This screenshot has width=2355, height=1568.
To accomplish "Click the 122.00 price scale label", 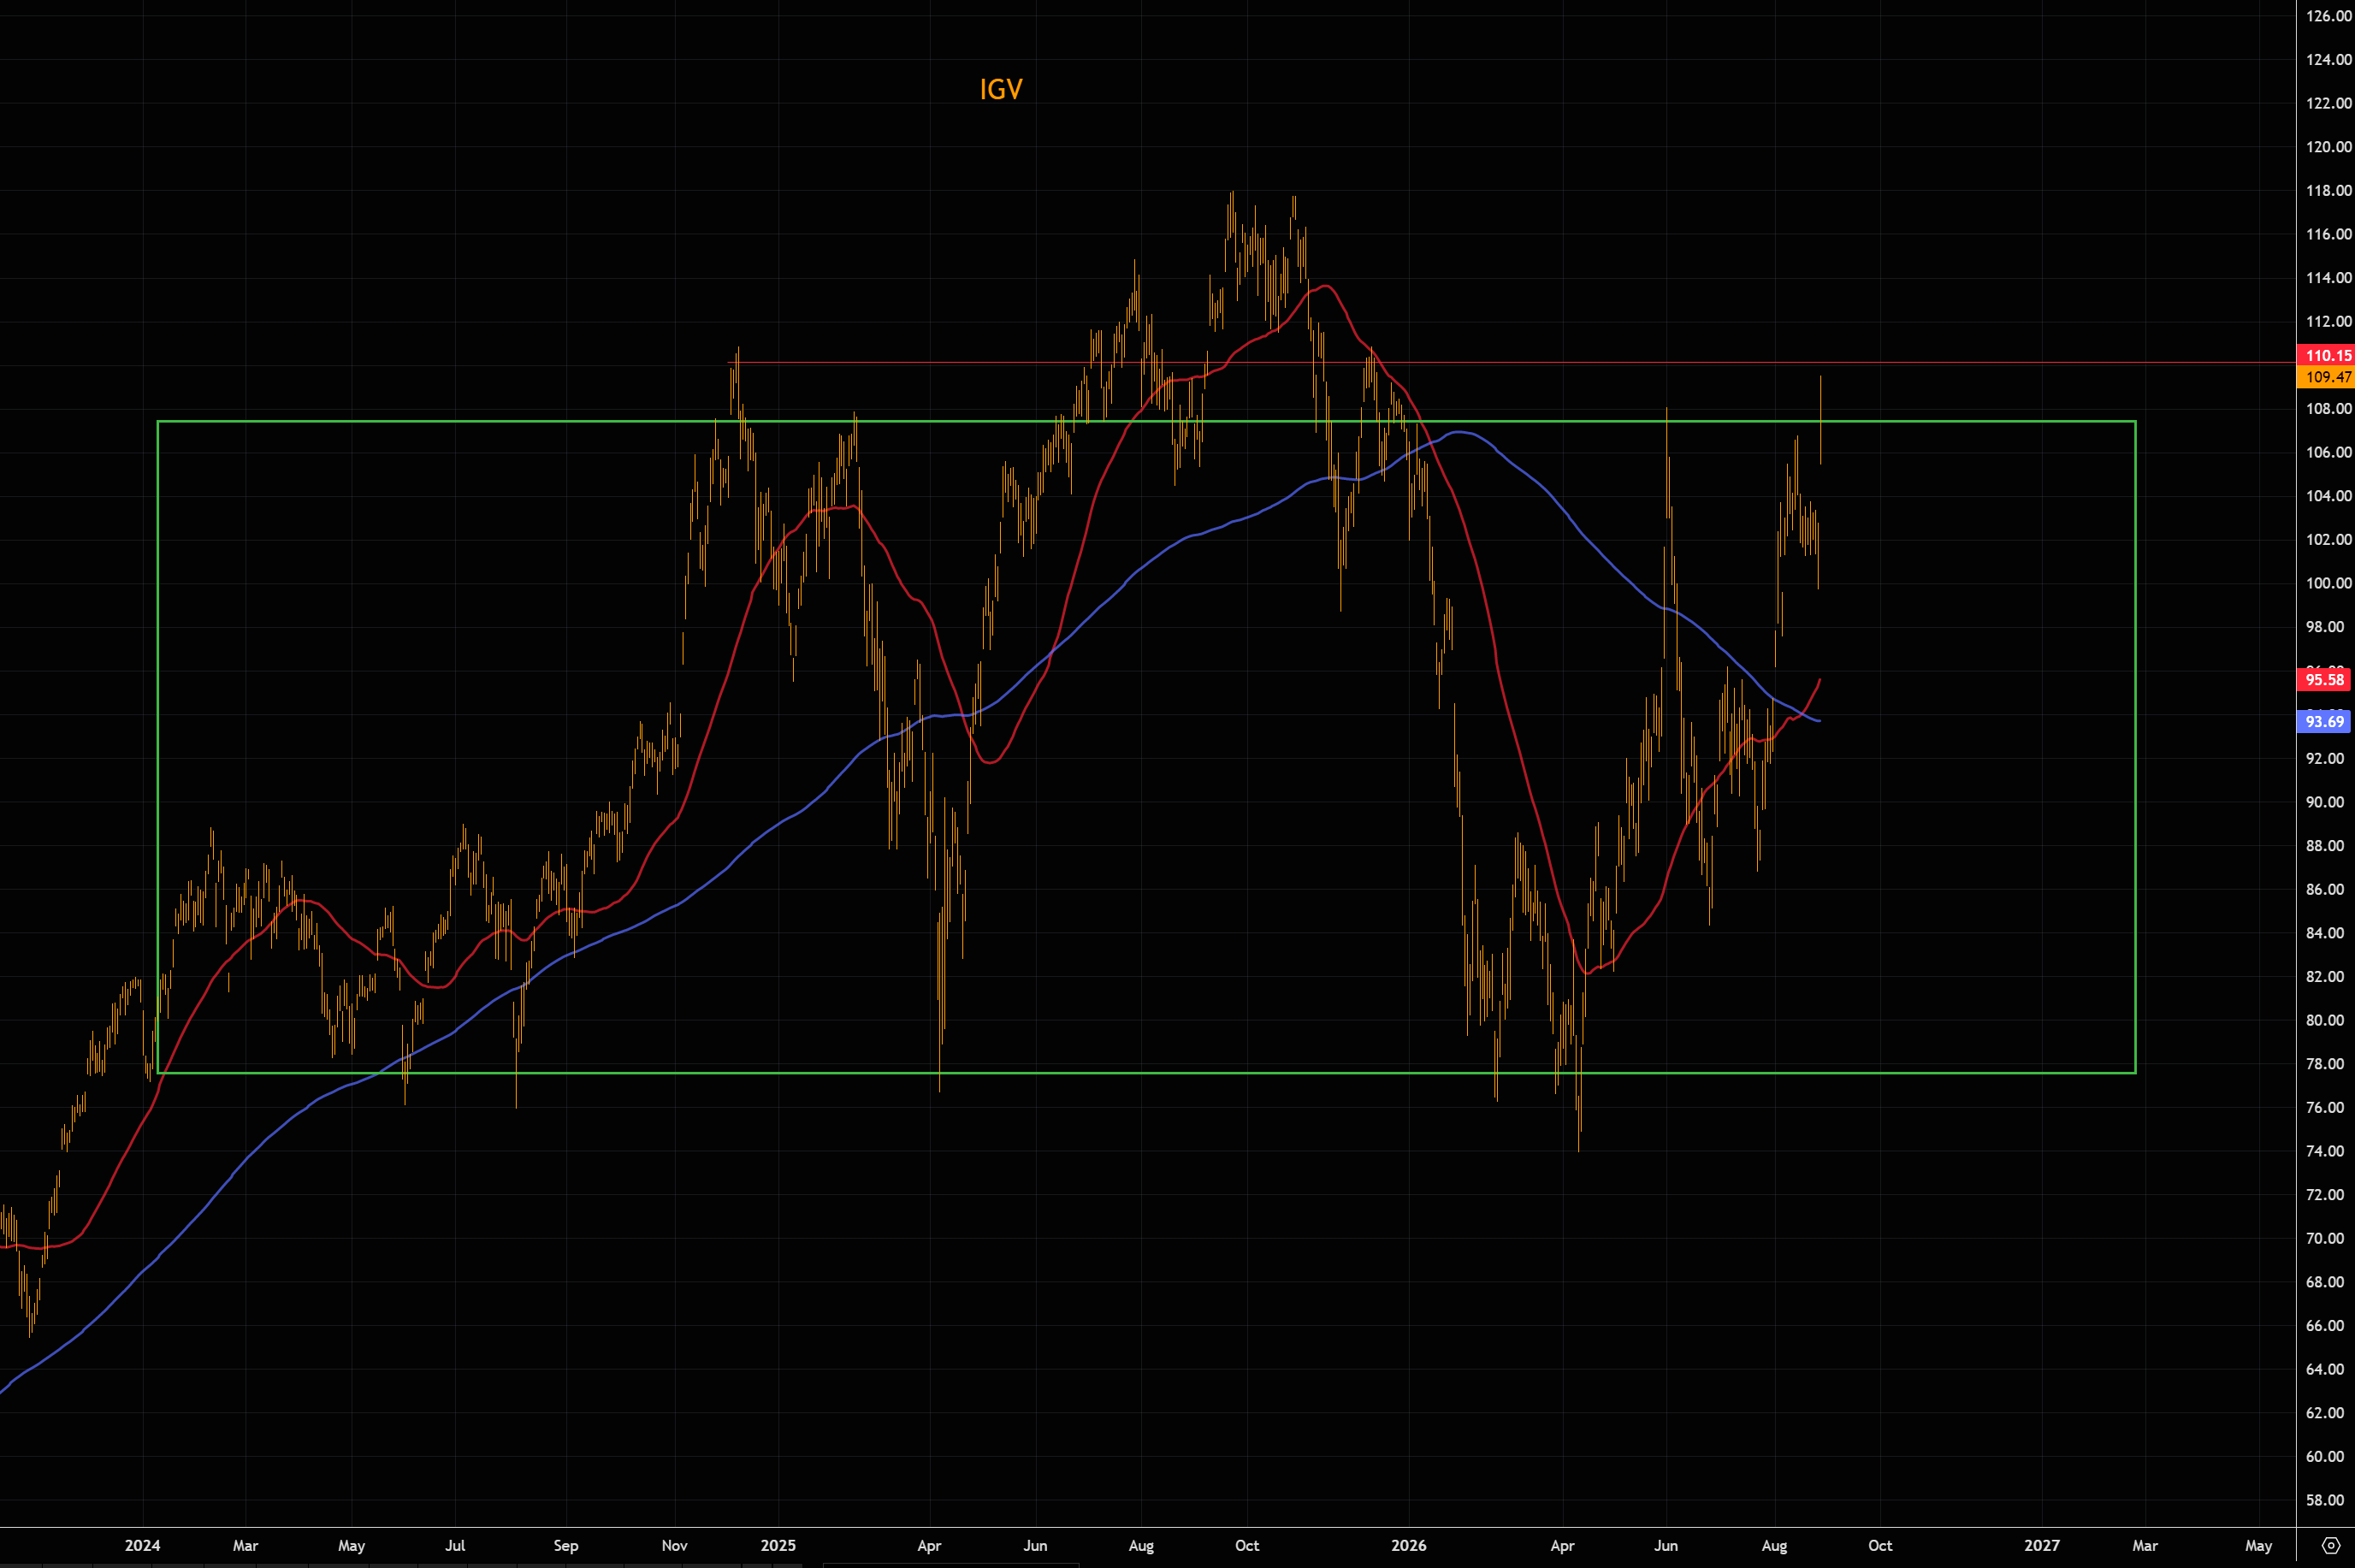I will tap(2328, 103).
